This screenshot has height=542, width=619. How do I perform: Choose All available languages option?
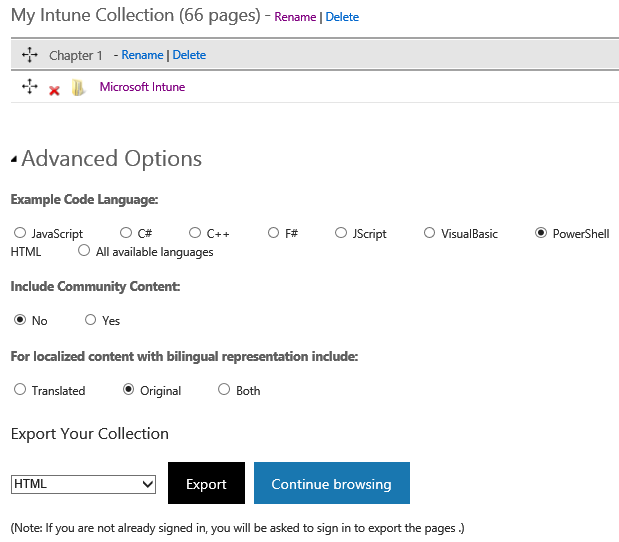pyautogui.click(x=84, y=251)
